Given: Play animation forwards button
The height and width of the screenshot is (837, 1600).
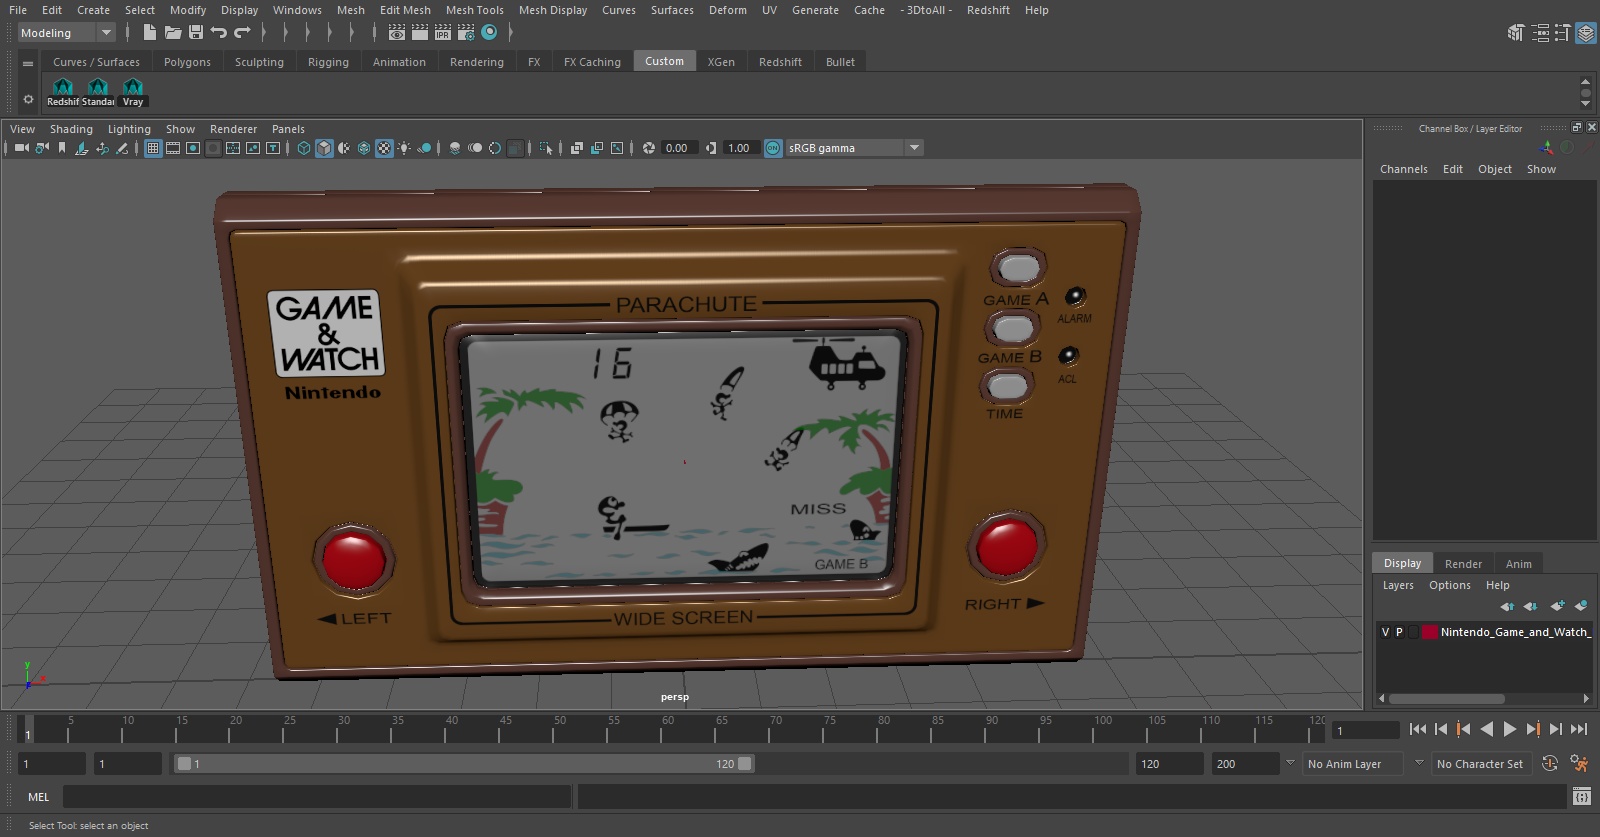Looking at the screenshot, I should (x=1510, y=730).
